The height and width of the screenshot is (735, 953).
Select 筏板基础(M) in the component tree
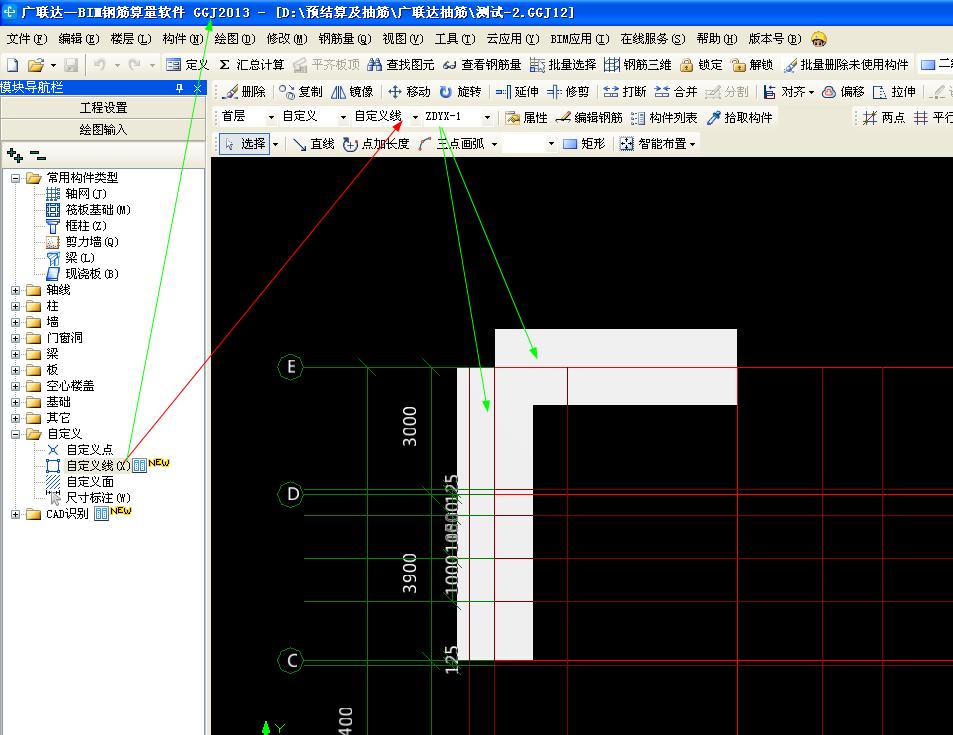(x=97, y=210)
